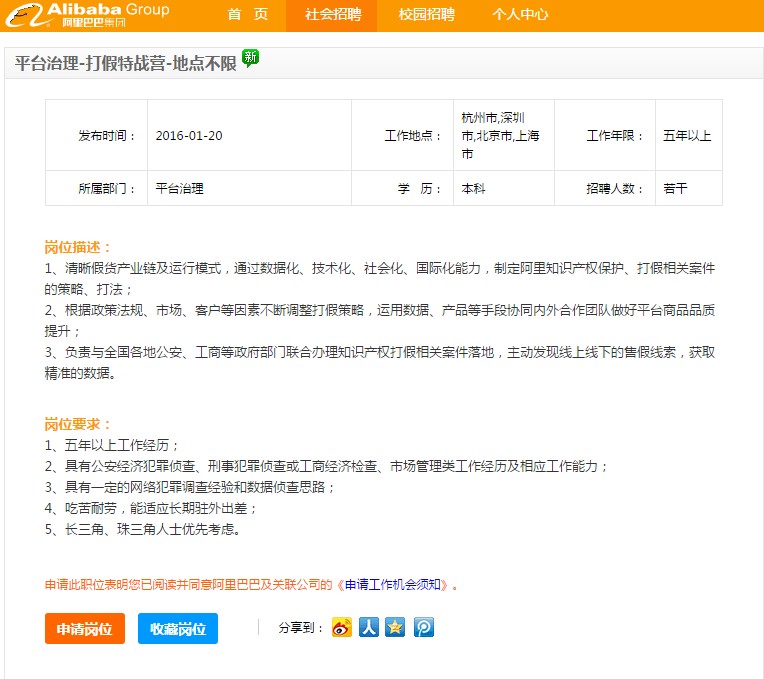Image resolution: width=764 pixels, height=679 pixels.
Task: Select requirement 长三角、珠三角人士优先考虑
Action: tap(143, 529)
